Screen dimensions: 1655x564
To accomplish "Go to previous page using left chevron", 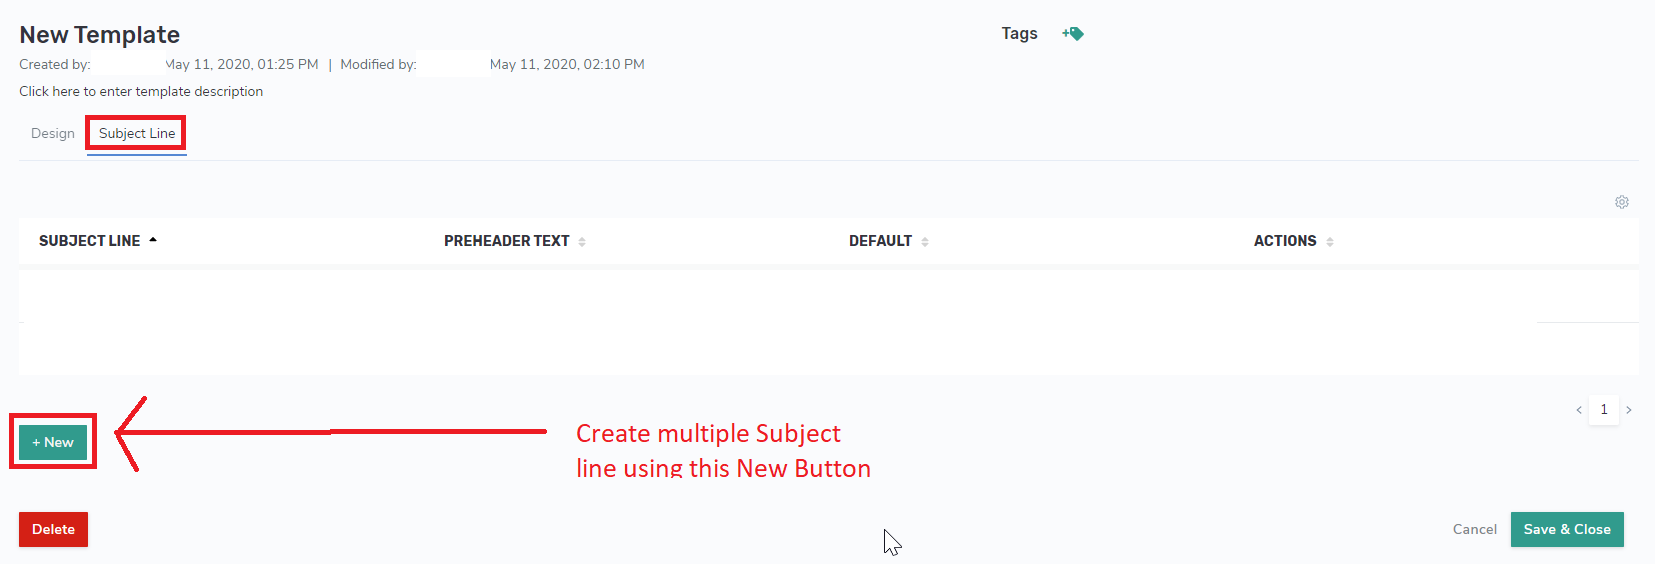I will 1579,410.
